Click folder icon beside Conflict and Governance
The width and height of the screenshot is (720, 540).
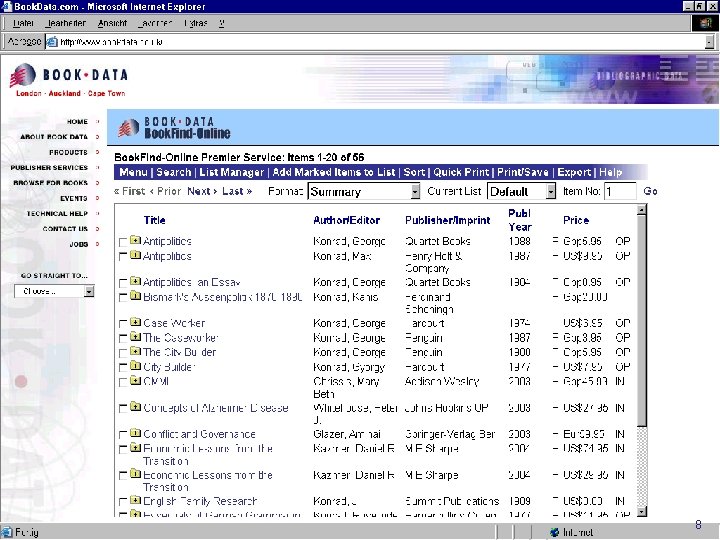135,433
